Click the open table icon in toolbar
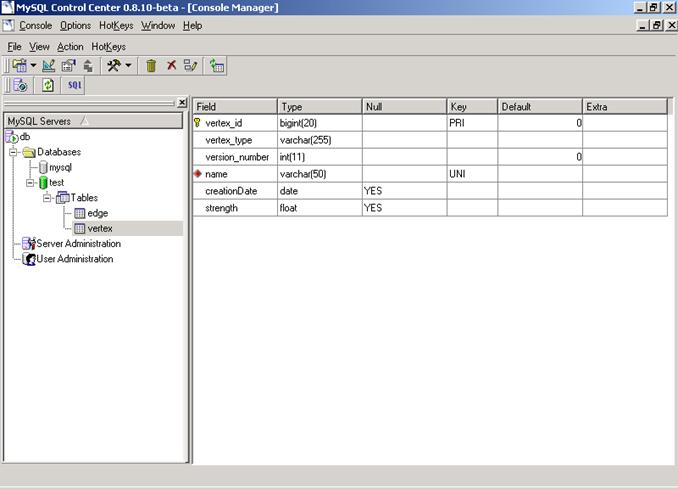Viewport: 678px width, 489px height. [19, 66]
